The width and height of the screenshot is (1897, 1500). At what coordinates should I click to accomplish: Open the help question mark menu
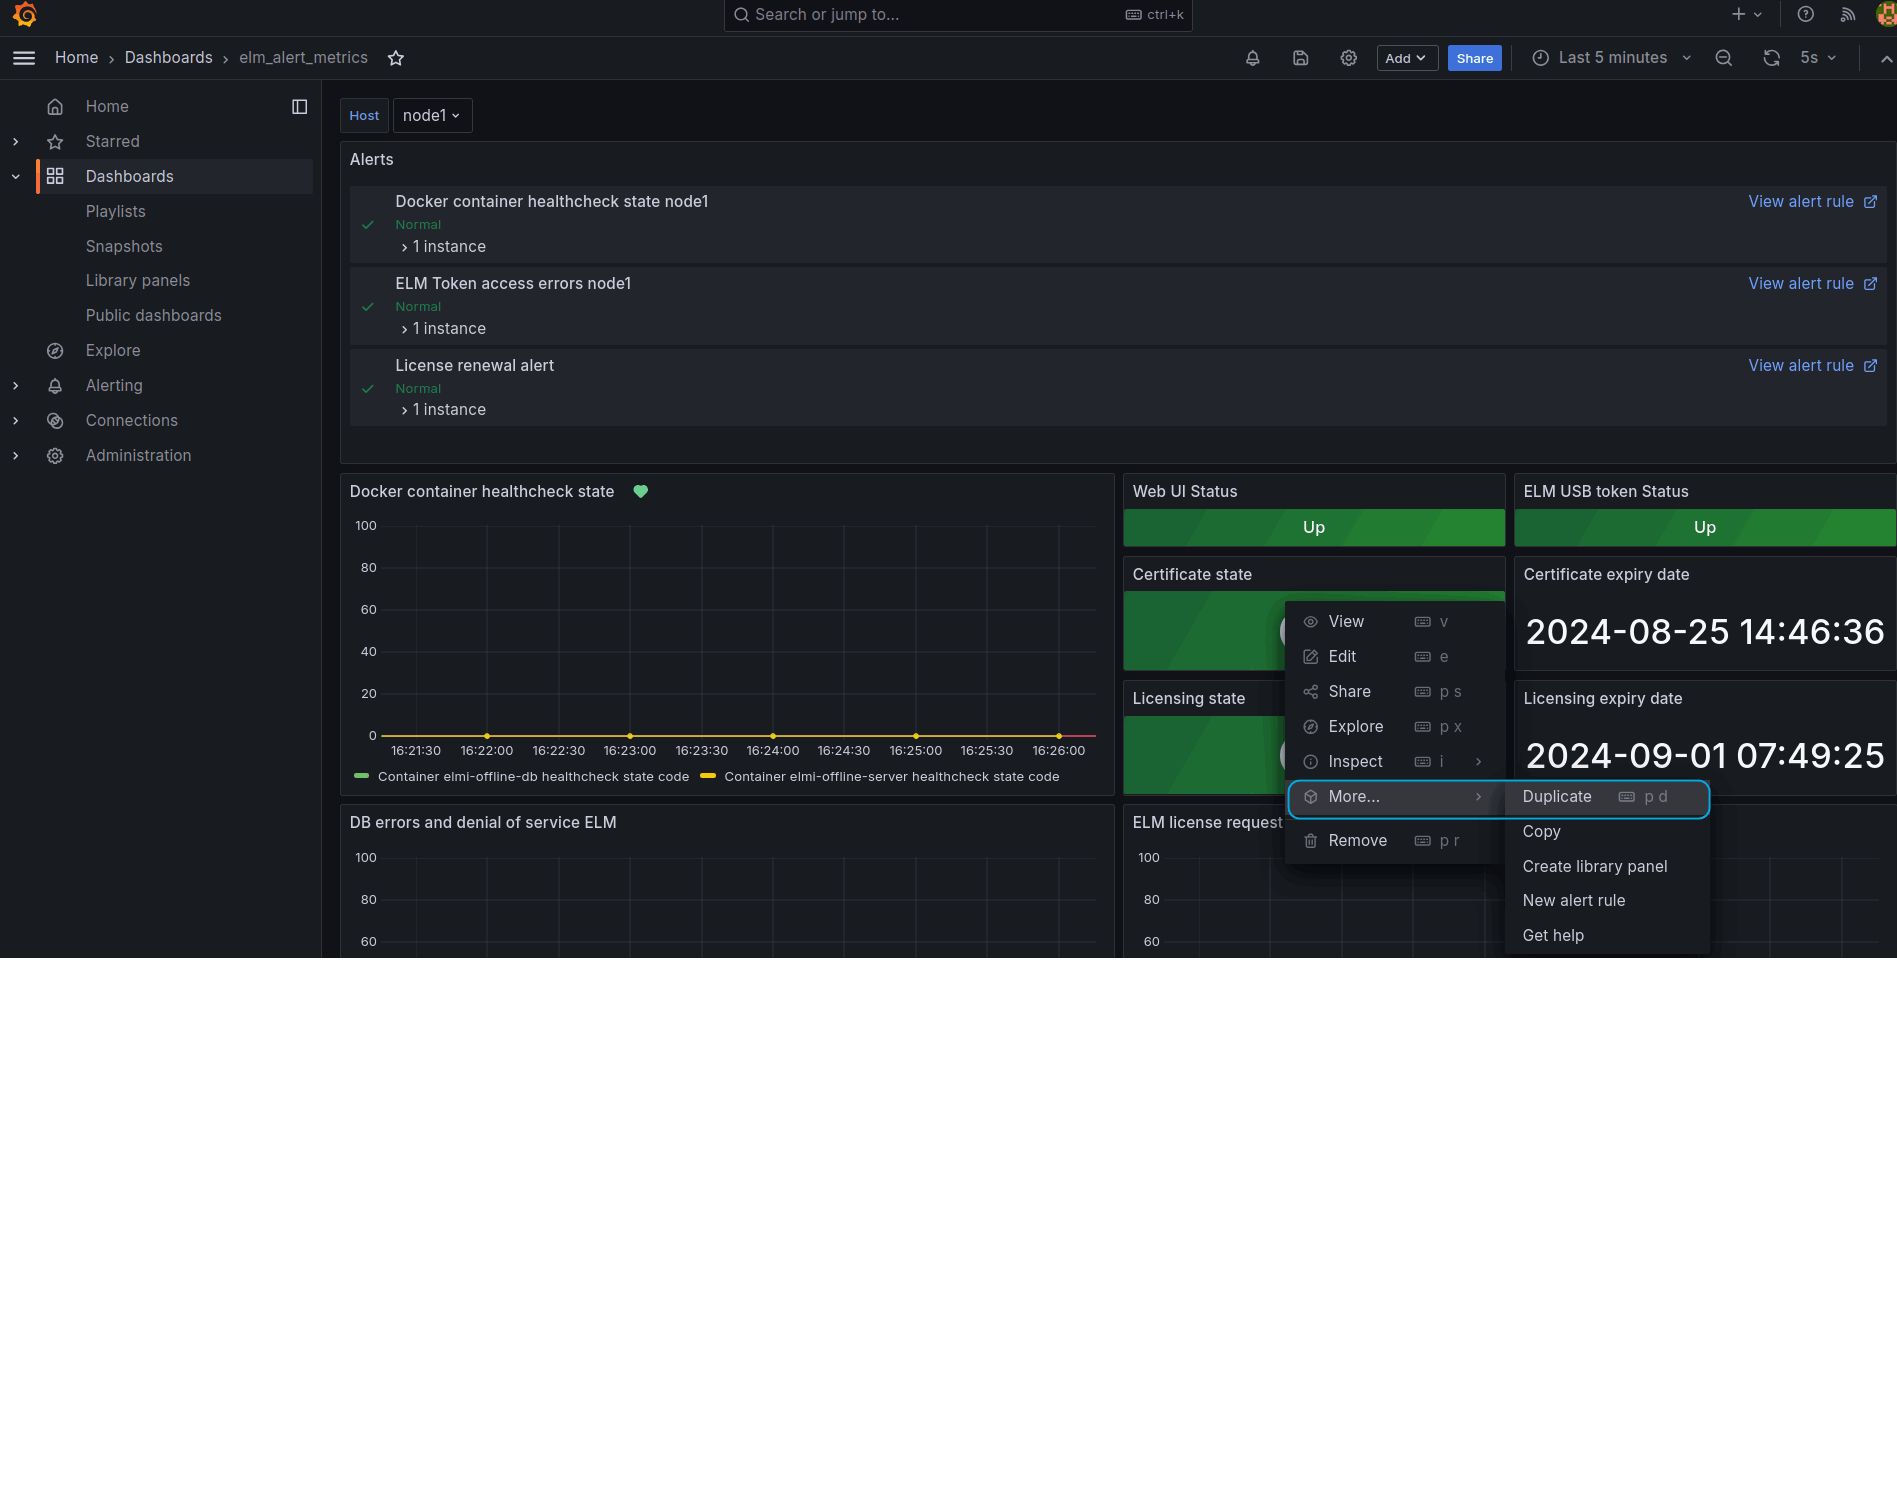pos(1805,14)
